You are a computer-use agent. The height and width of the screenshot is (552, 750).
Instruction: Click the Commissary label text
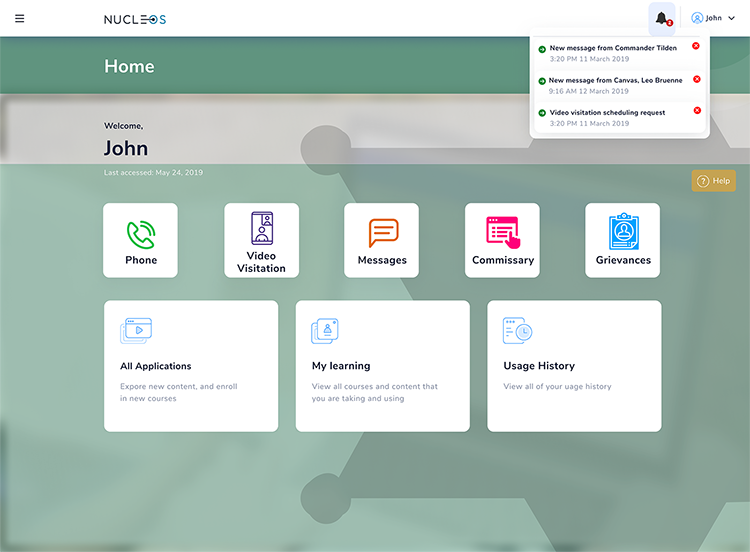click(503, 260)
